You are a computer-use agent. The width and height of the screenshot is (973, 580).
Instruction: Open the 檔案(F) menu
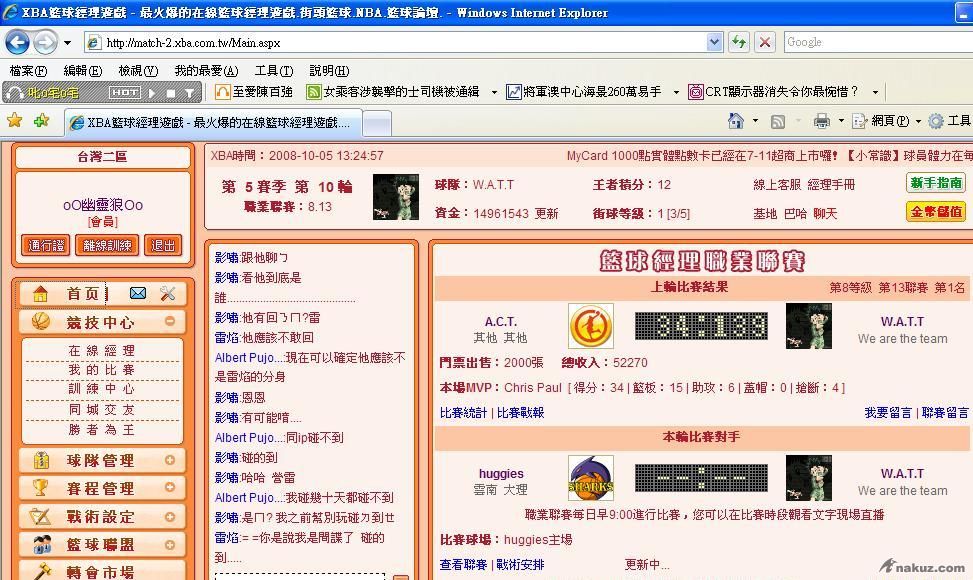click(x=29, y=71)
